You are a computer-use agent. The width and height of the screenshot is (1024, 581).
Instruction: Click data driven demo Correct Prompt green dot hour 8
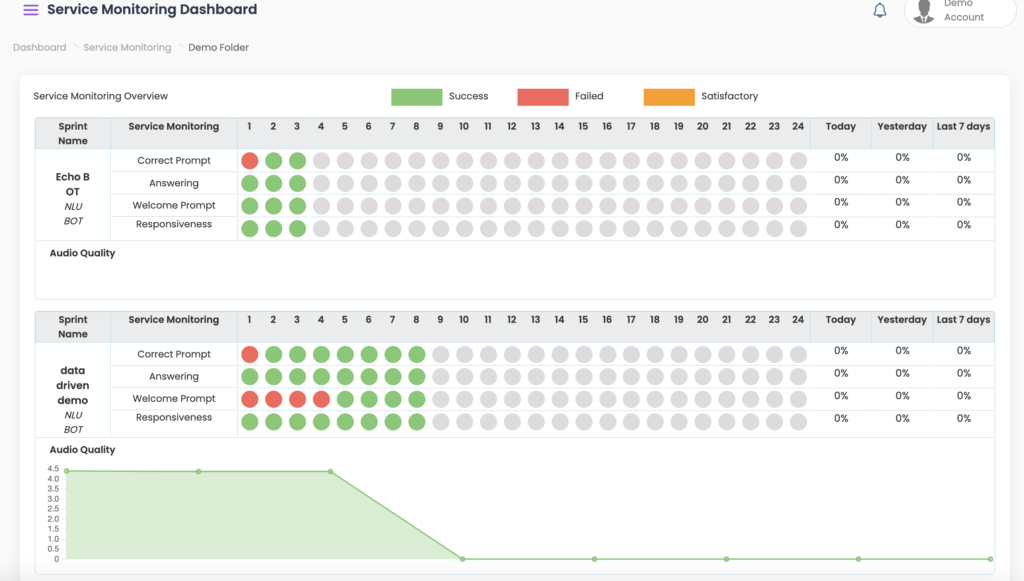coord(416,355)
